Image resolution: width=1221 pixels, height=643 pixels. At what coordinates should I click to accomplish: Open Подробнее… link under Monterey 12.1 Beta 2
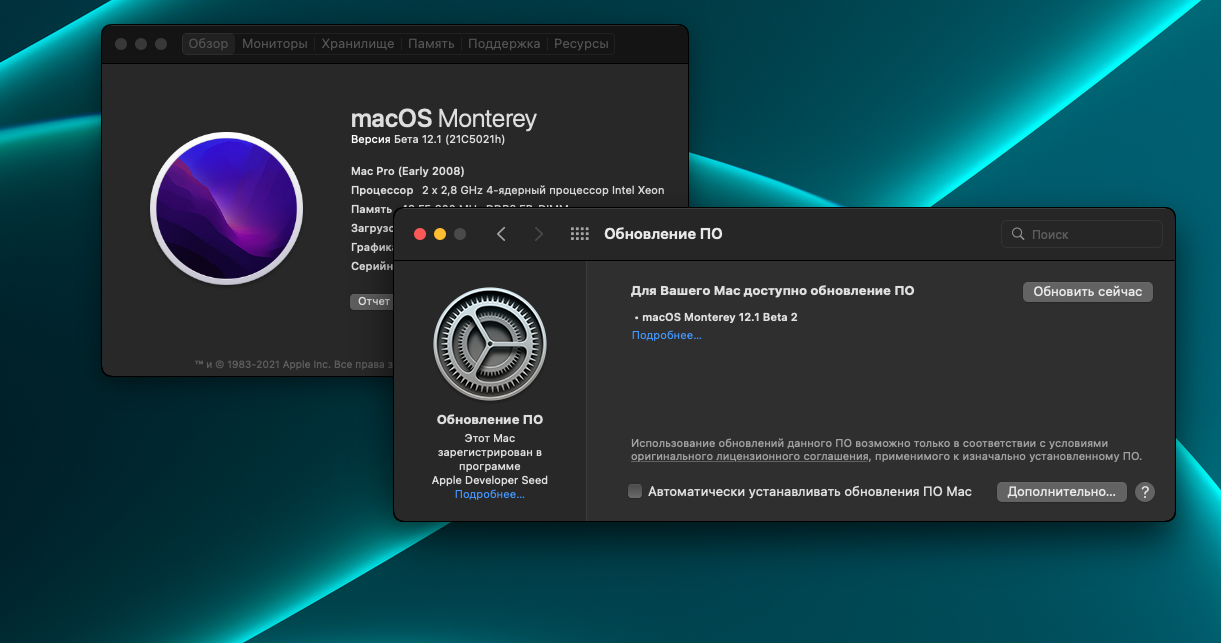667,336
